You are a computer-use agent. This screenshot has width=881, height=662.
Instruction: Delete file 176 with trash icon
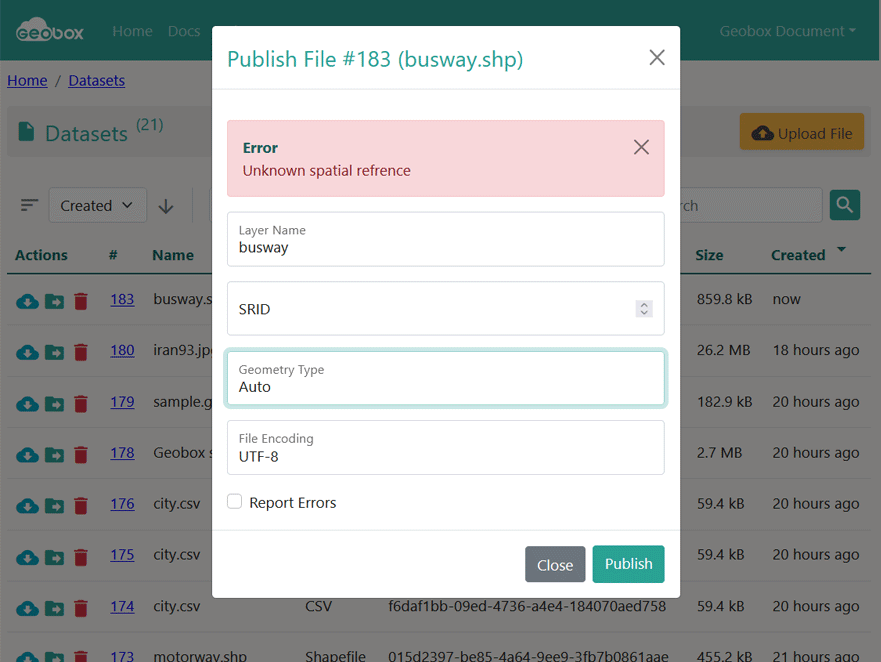point(81,505)
